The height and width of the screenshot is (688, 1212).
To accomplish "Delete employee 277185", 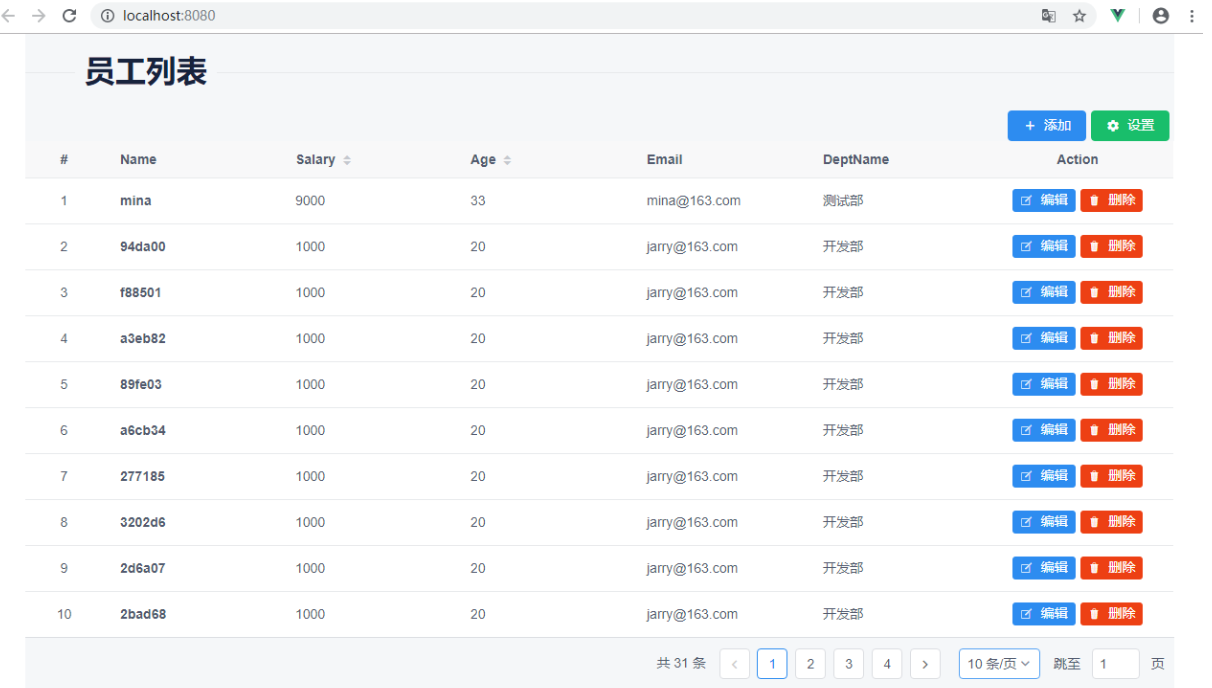I will (x=1111, y=476).
